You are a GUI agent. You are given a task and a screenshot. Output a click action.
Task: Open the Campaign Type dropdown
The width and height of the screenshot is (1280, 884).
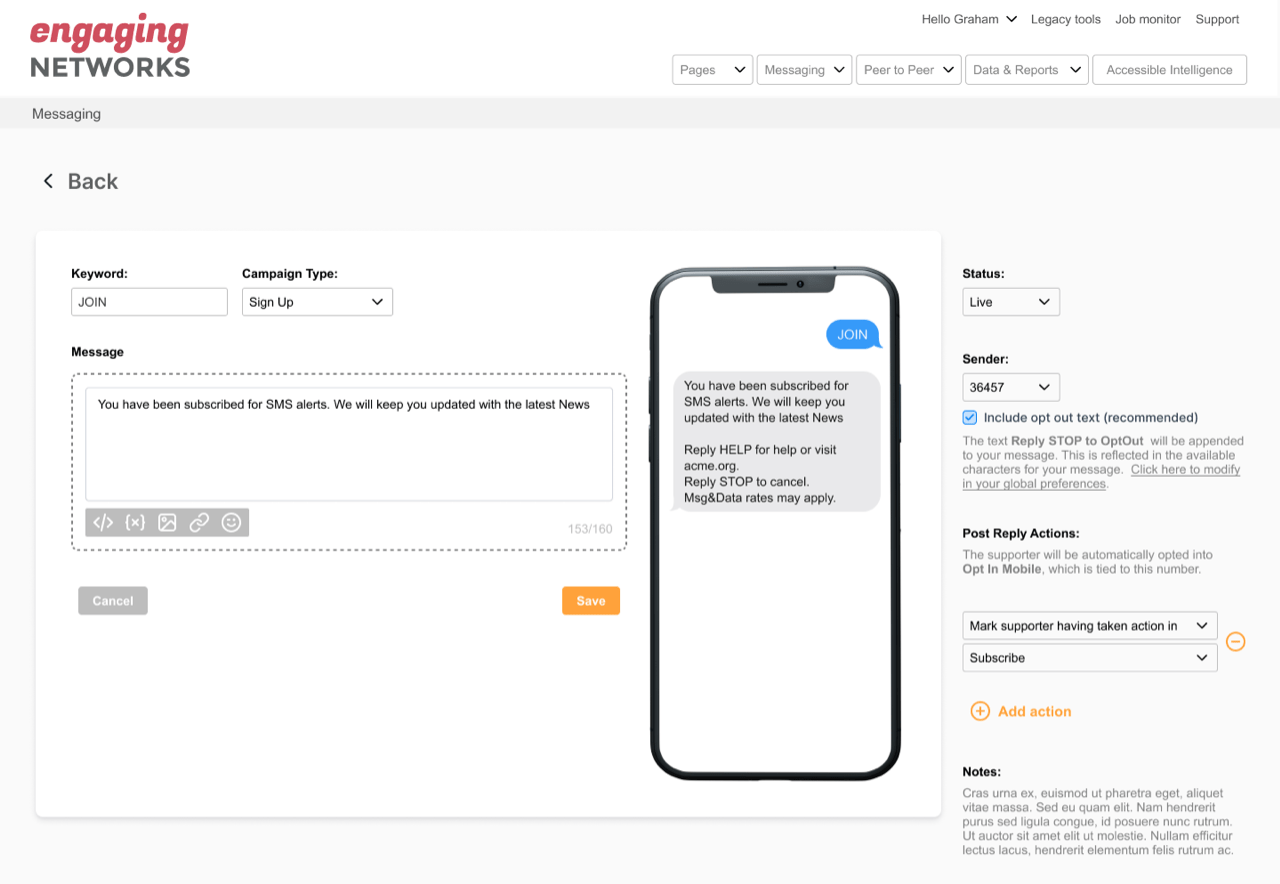coord(317,301)
